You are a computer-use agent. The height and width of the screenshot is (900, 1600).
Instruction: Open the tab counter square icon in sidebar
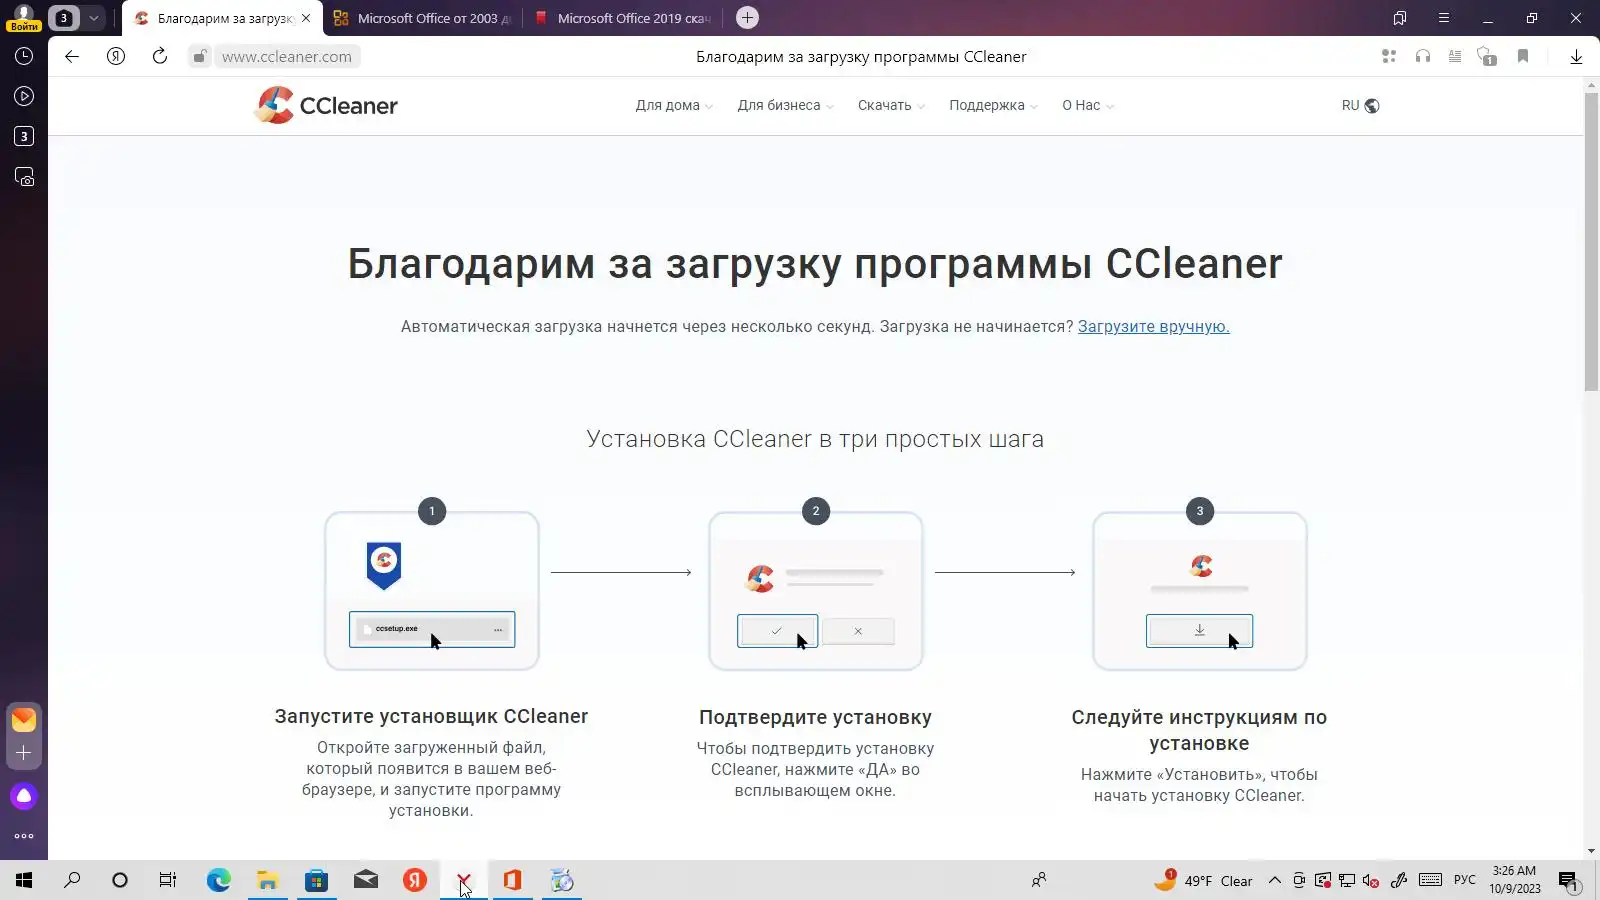[x=24, y=136]
